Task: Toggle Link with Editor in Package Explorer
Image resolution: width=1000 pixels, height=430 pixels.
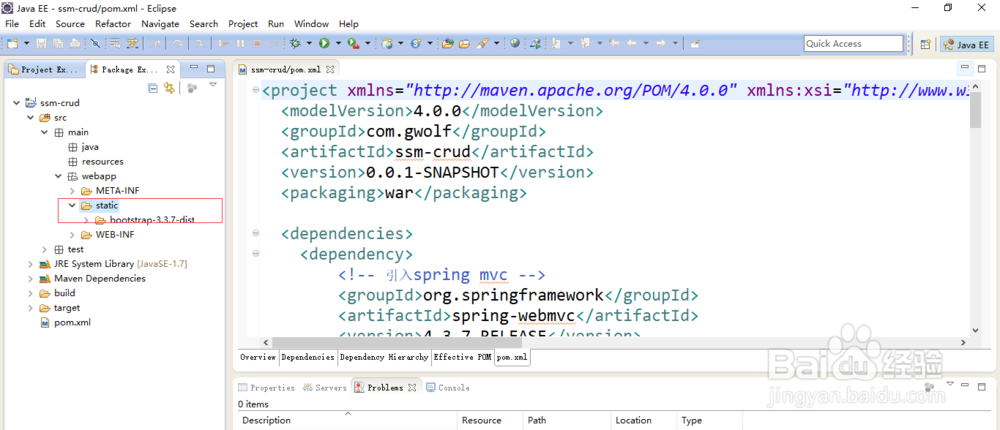Action: (169, 88)
